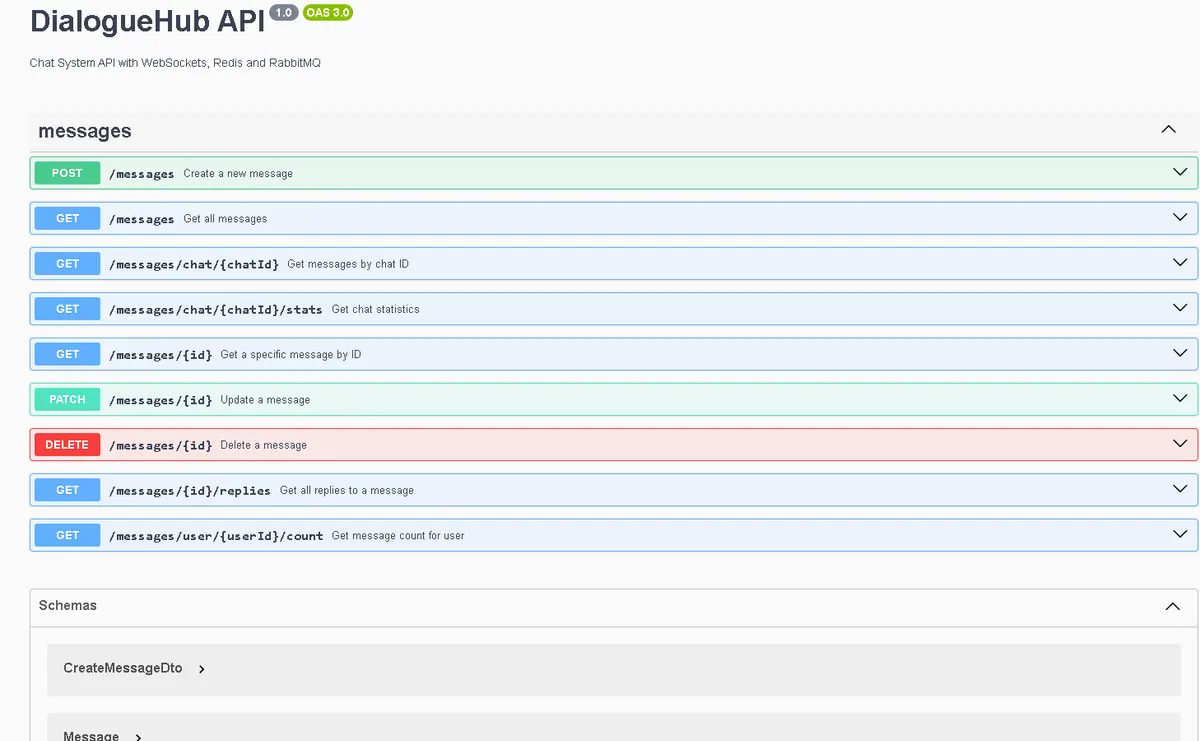The image size is (1200, 741).
Task: Expand chevron for Get messages by chat ID
Action: 1180,262
